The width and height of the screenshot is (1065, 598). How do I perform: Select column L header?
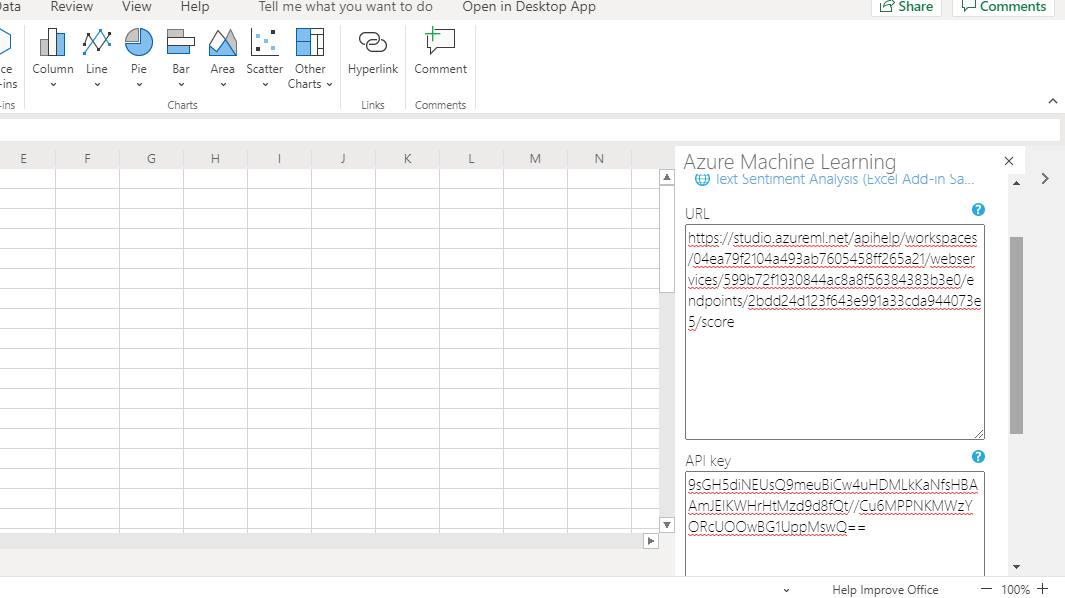(x=471, y=158)
